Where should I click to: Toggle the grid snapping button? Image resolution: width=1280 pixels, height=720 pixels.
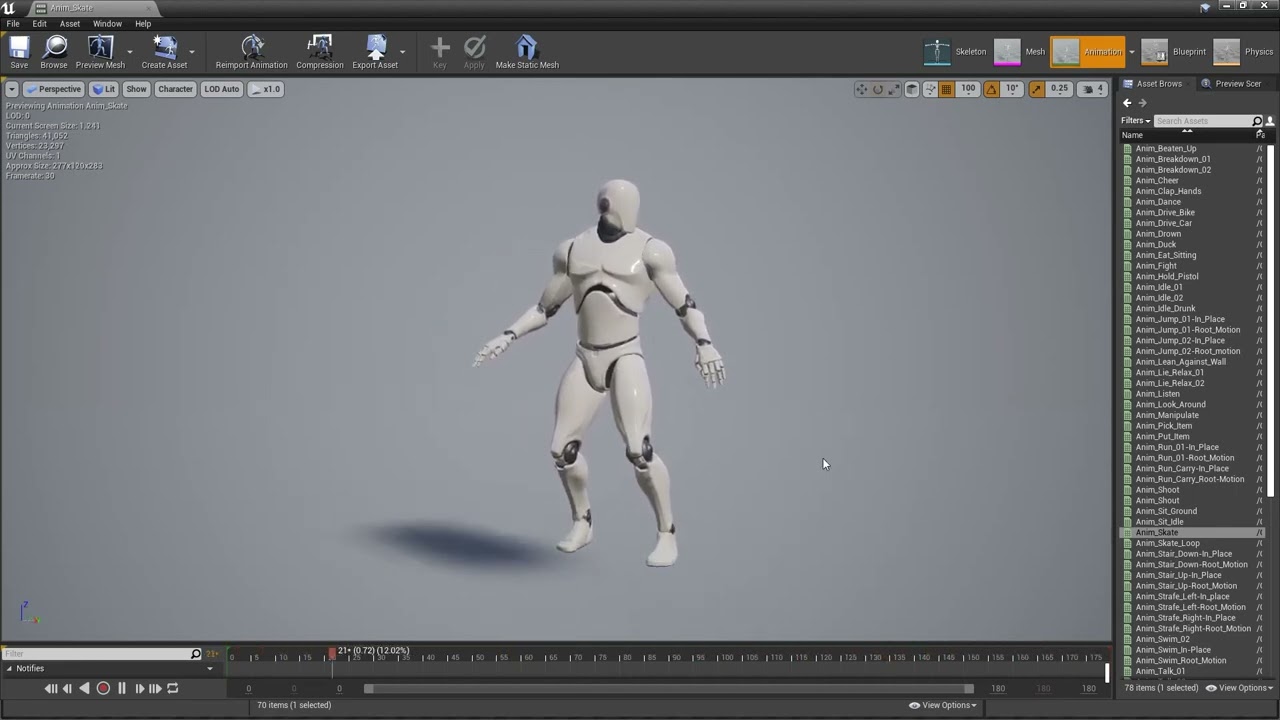coord(946,89)
